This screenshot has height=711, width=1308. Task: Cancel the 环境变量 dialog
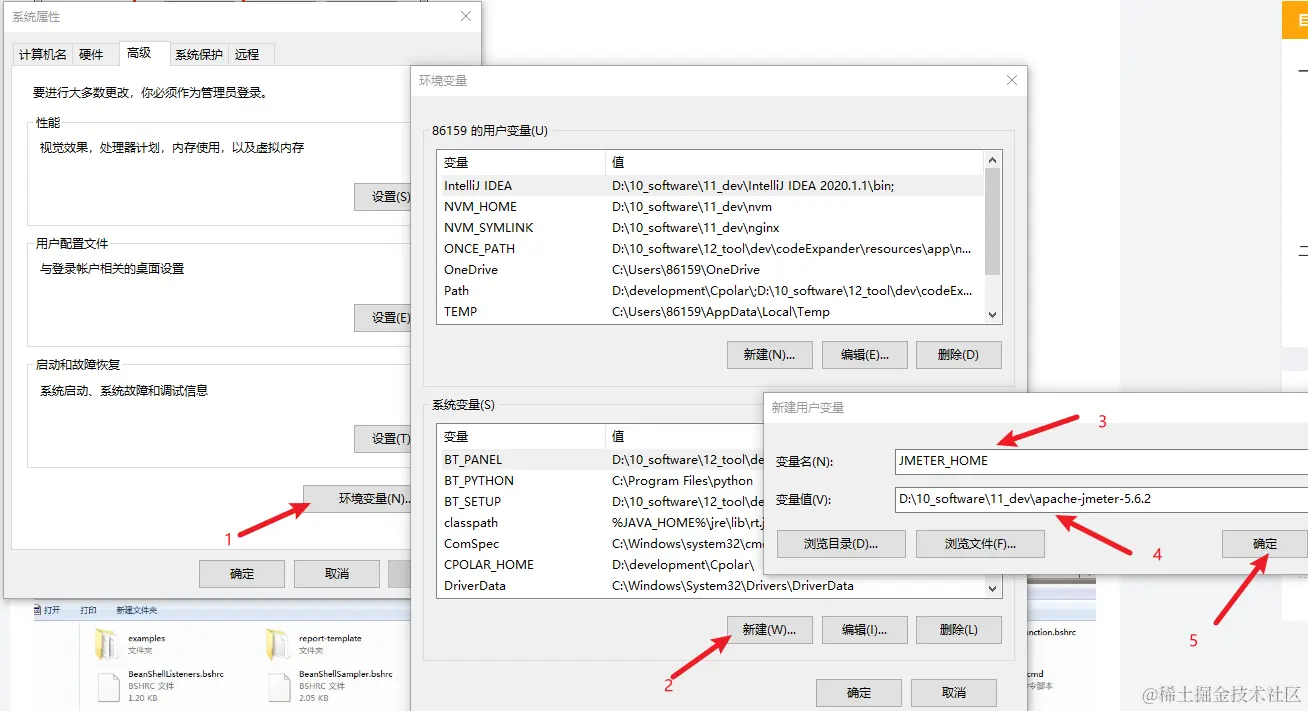click(954, 693)
